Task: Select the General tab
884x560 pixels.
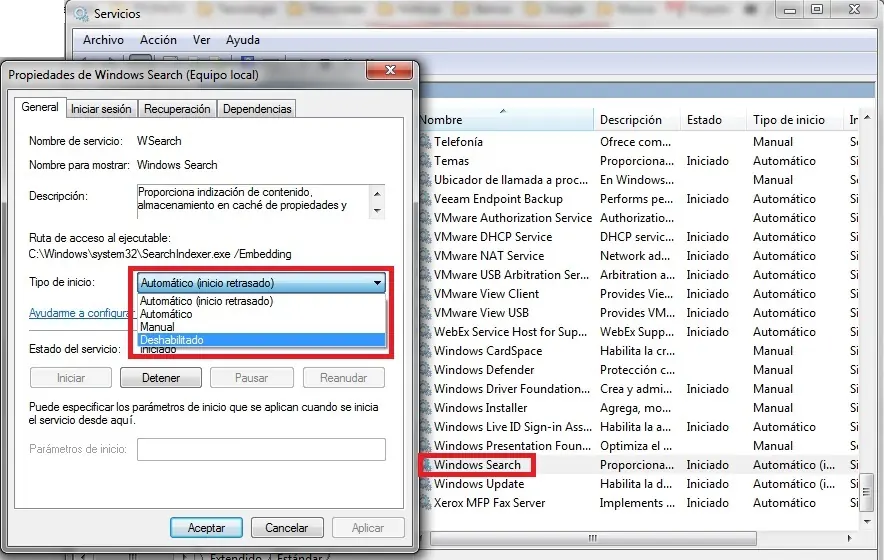Action: pyautogui.click(x=40, y=107)
